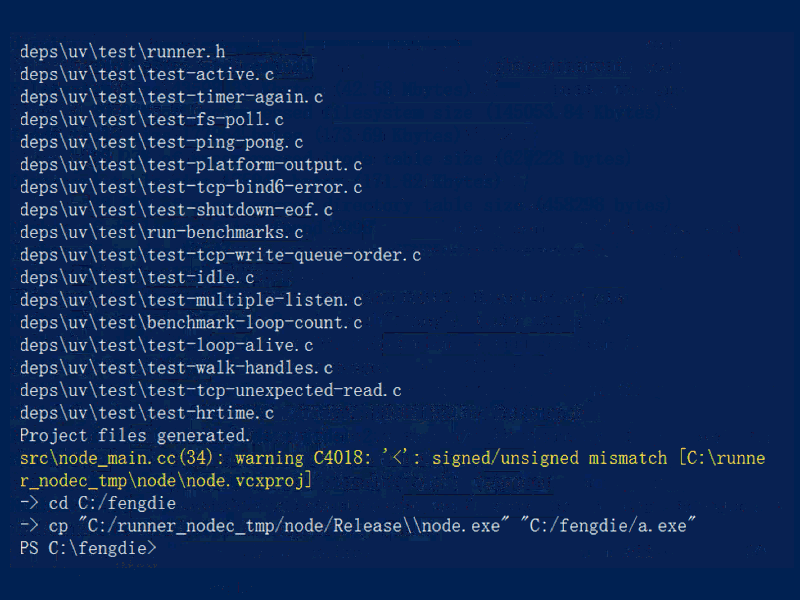This screenshot has width=800, height=600.
Task: Click the test-tcp-bind6-error.c file path
Action: click(x=191, y=187)
